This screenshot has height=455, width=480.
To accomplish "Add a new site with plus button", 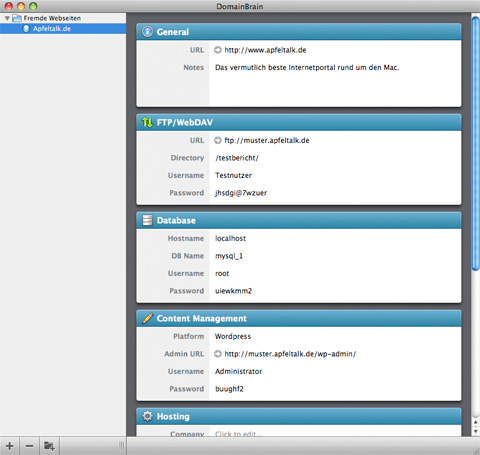I will point(10,446).
